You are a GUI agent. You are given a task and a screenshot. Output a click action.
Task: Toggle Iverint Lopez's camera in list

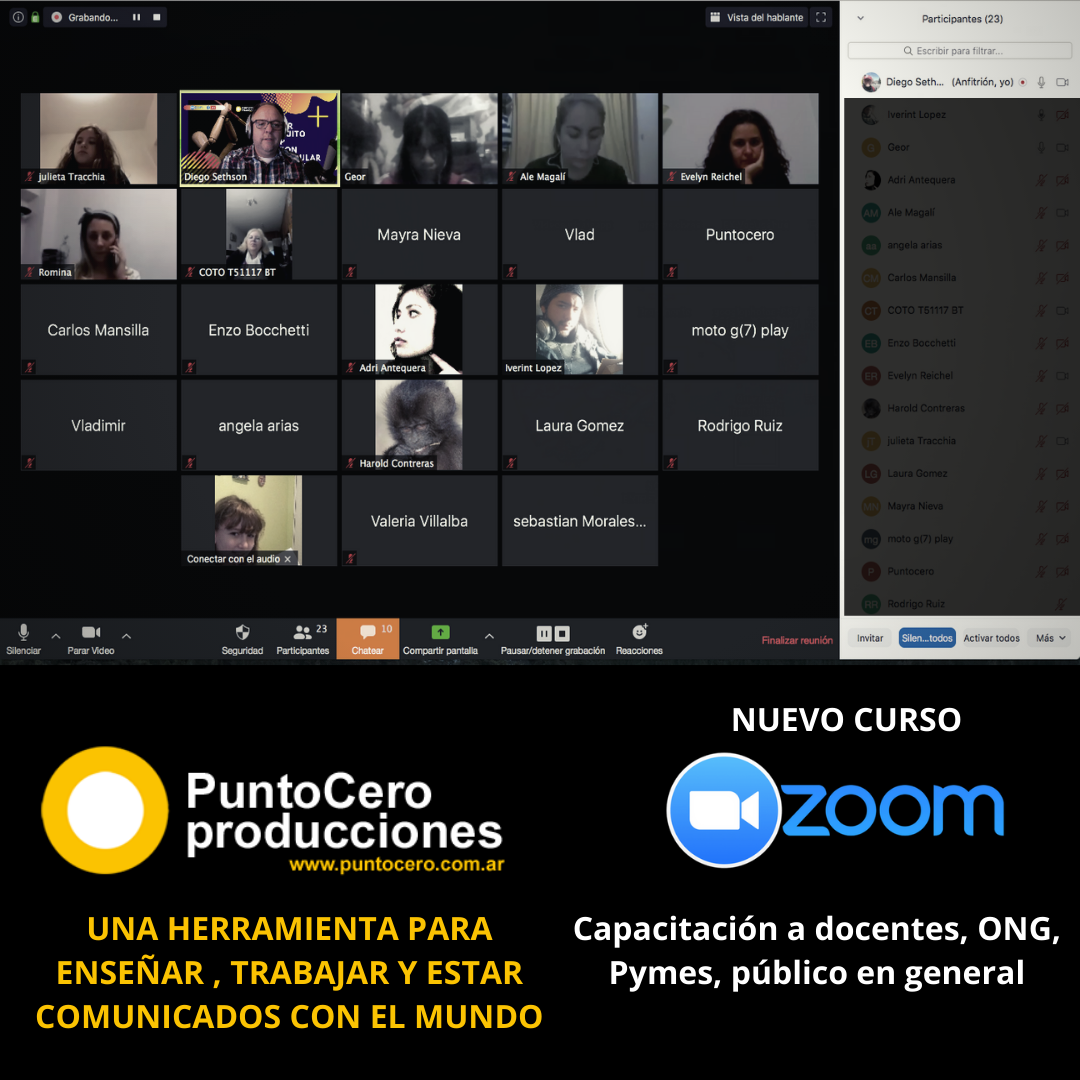pos(1062,115)
